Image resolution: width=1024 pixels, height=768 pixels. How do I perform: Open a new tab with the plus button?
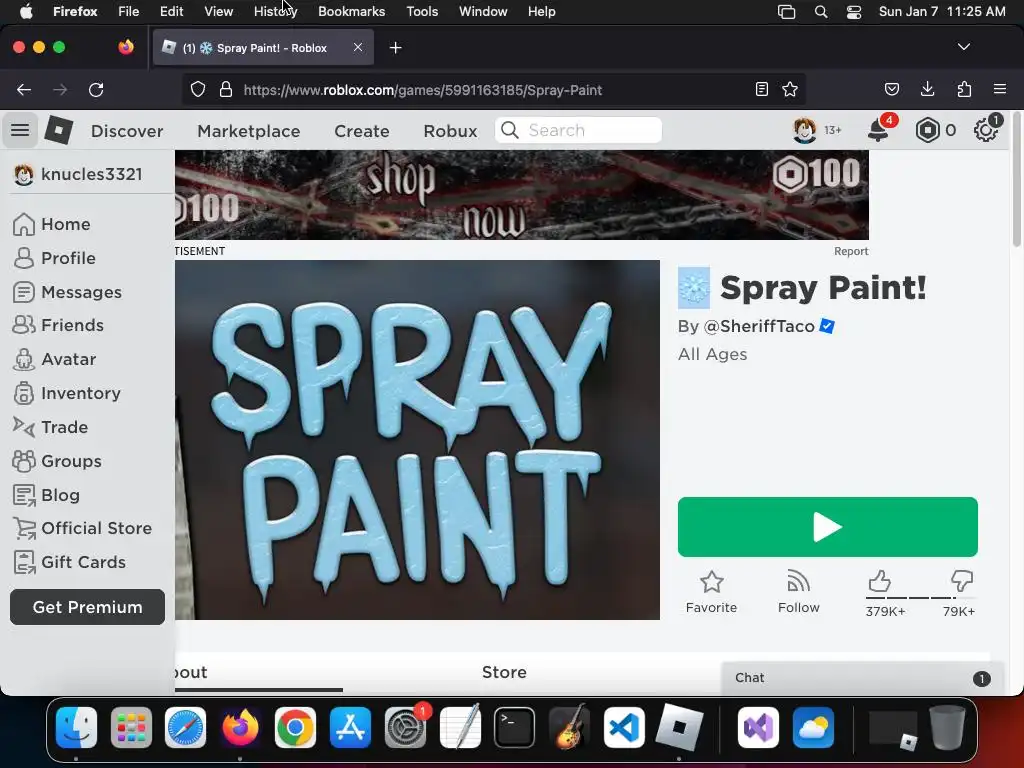click(396, 48)
